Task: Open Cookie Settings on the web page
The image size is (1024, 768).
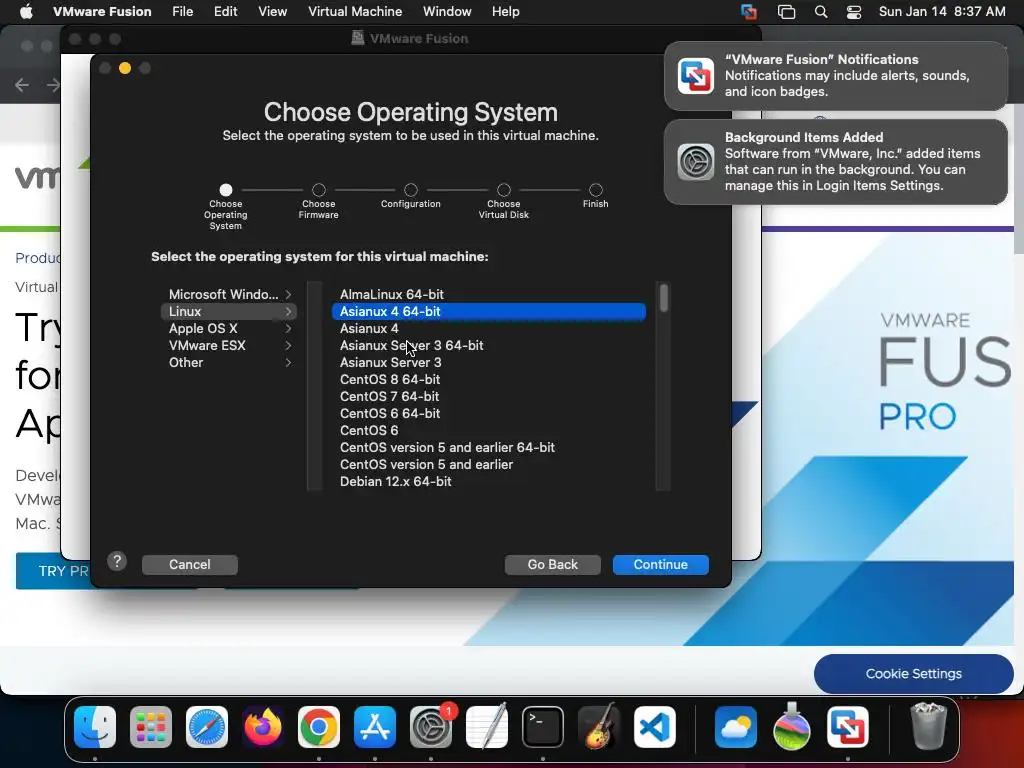Action: [x=914, y=674]
